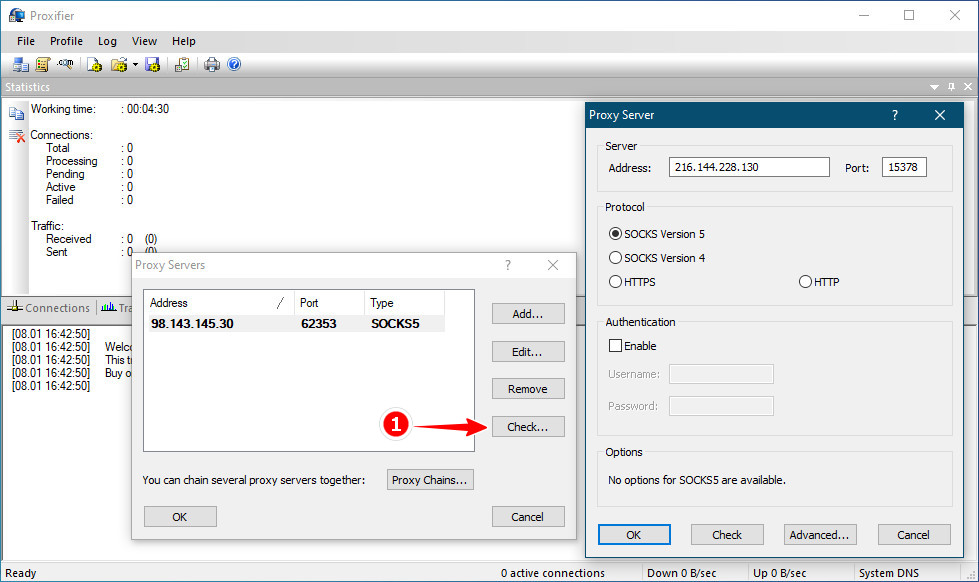
Task: Open help in Proxy Servers dialog title bar
Action: point(508,265)
